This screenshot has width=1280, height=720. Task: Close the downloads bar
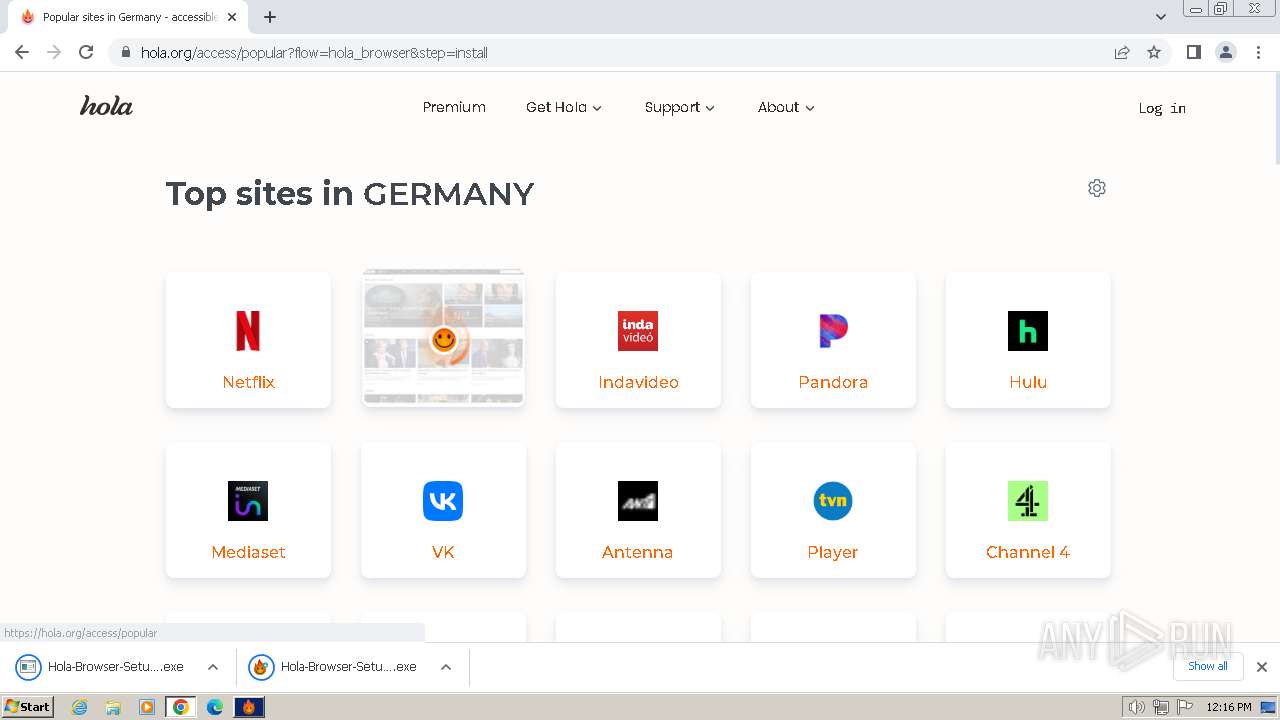pos(1262,667)
